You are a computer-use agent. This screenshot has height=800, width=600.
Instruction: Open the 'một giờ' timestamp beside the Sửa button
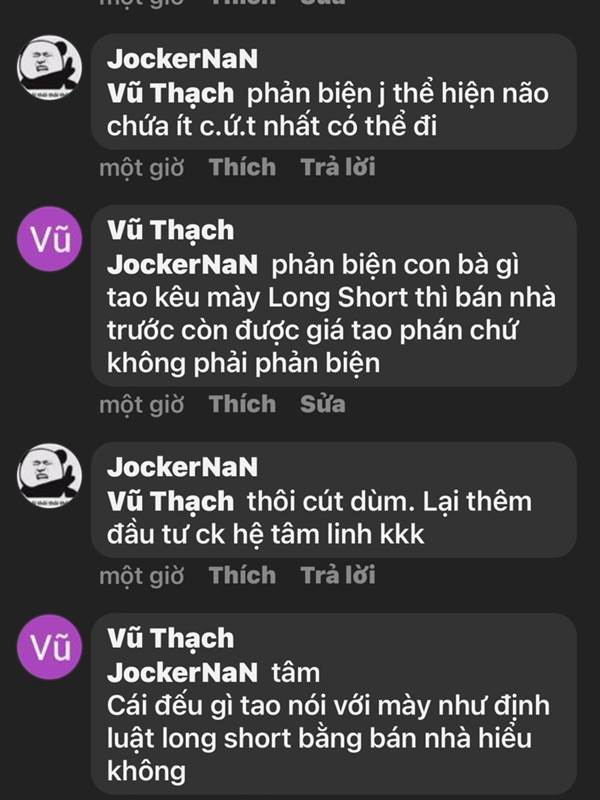(141, 404)
